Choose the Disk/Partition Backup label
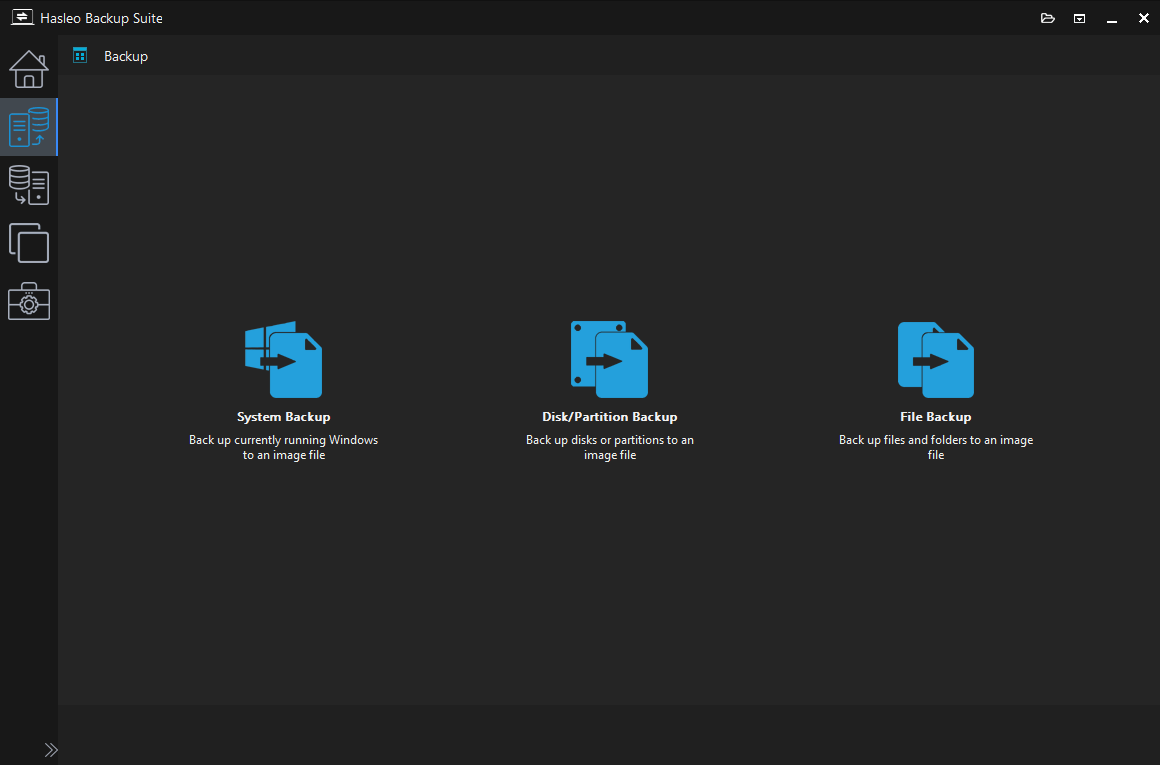The height and width of the screenshot is (765, 1160). click(x=610, y=417)
